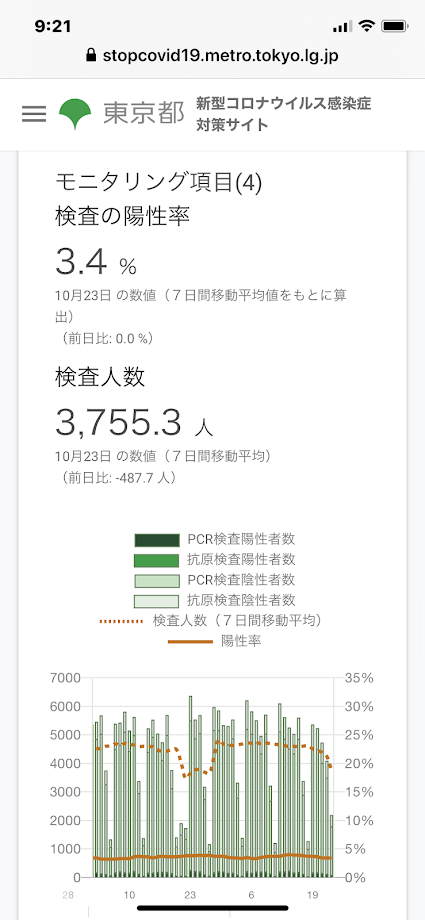Toggle 陽性率 solid line legend

[x=214, y=641]
